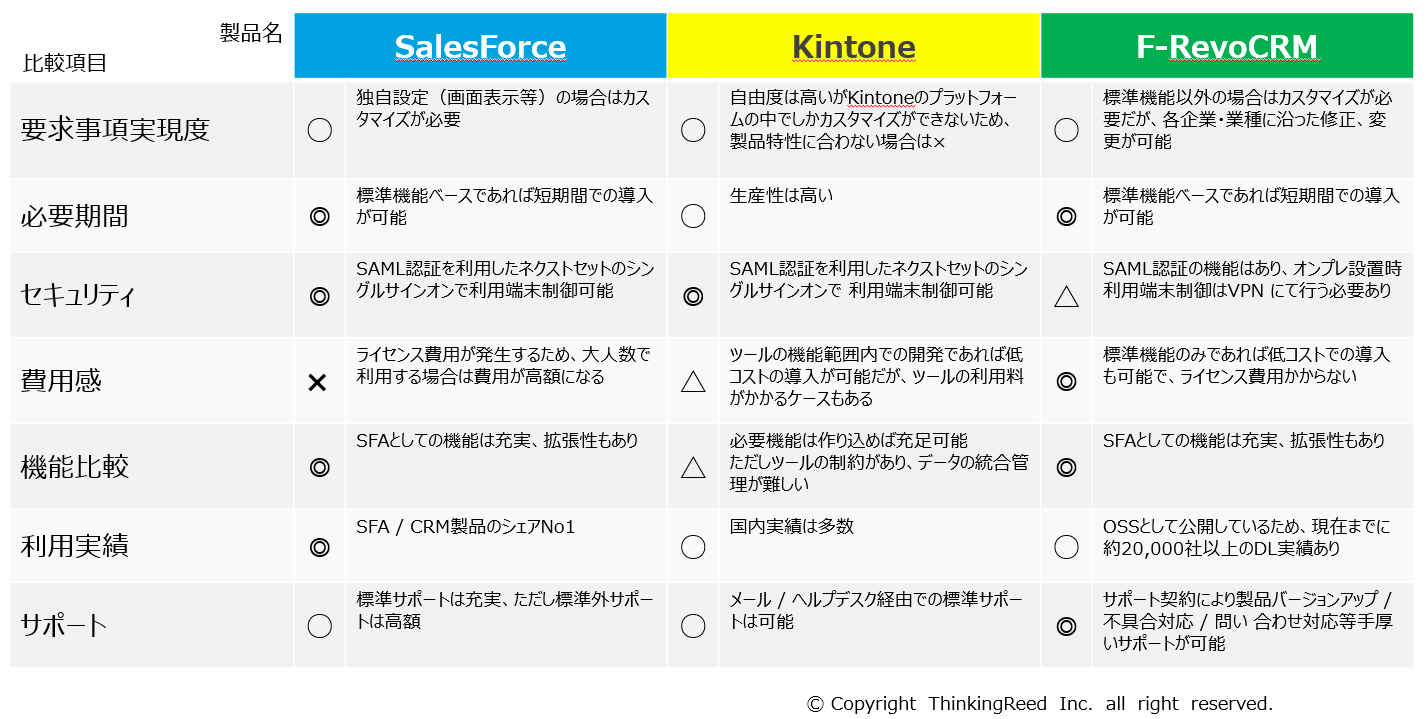Click the 'SFA / CRM製品のシェアNo1' text cell

click(466, 527)
